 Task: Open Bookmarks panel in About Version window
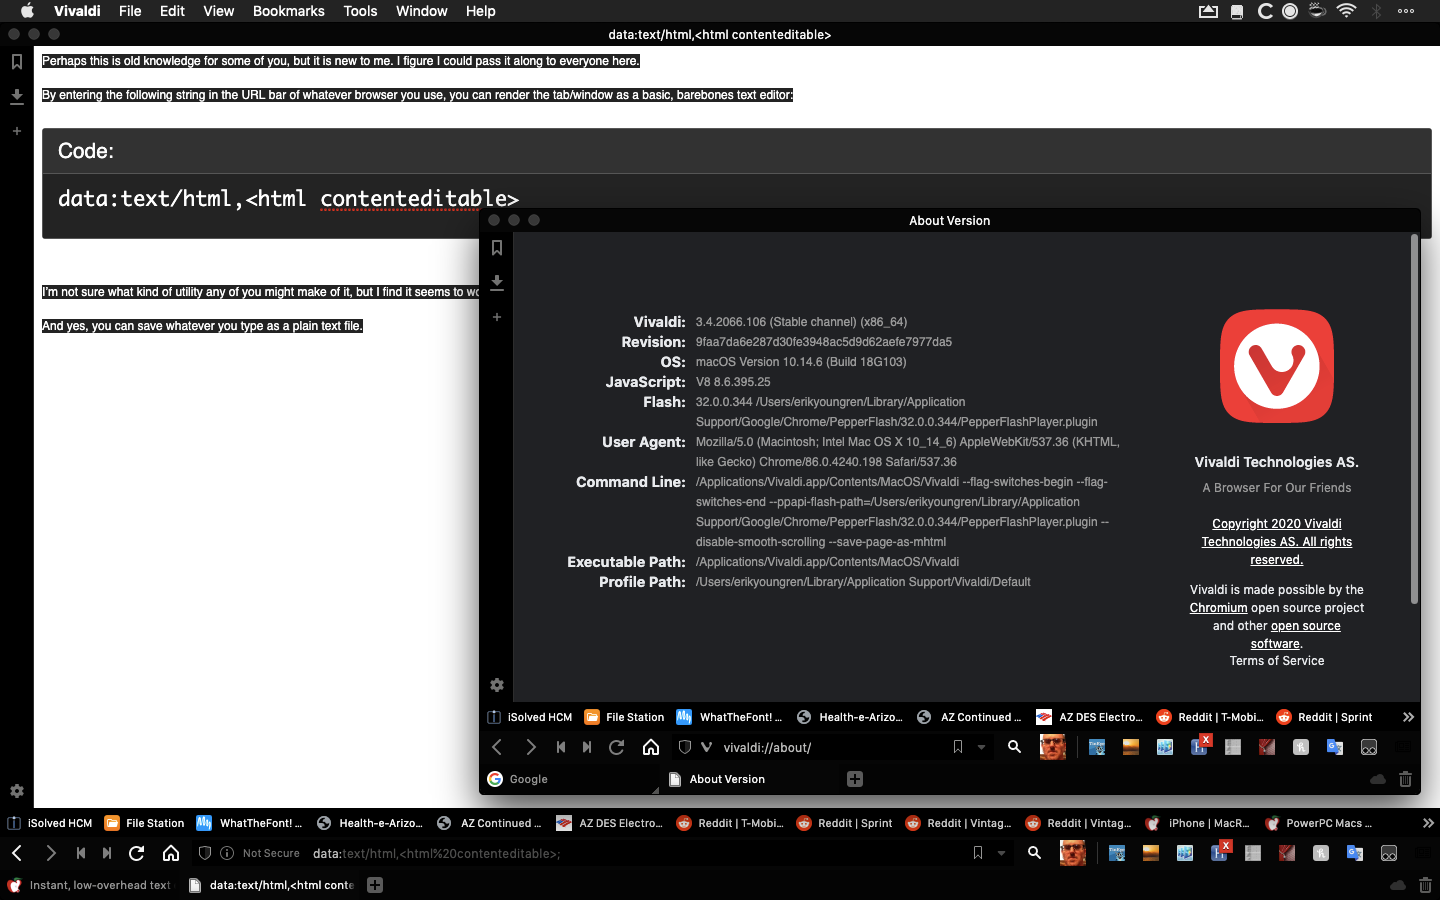[x=497, y=248]
